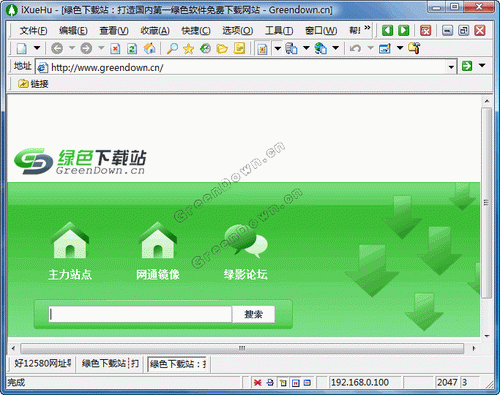Toggle the red X status bar icon

[257, 383]
